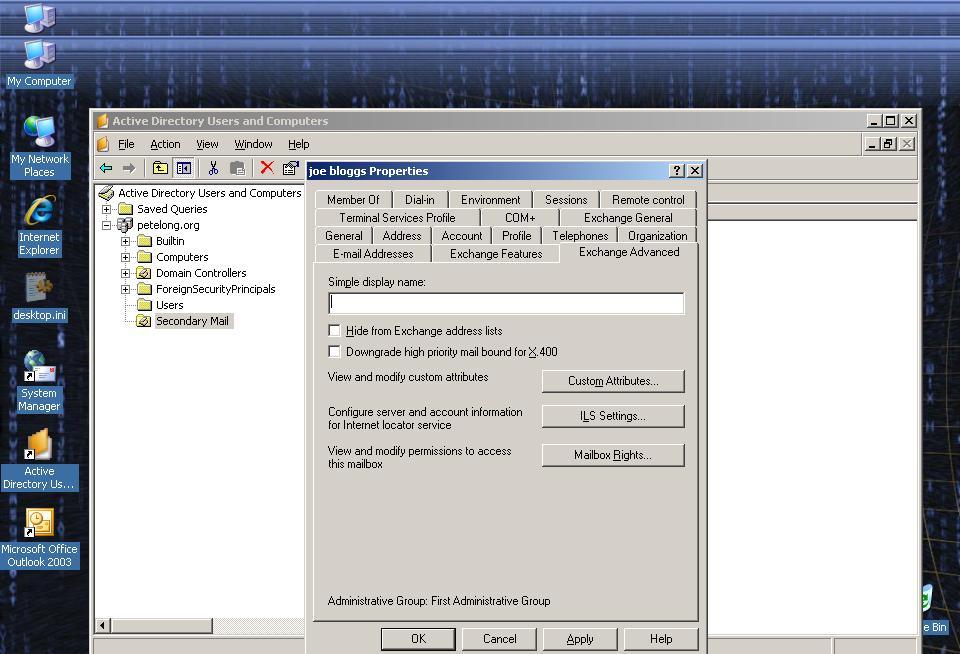Select Active Directory Users and Computers root node

pos(209,193)
